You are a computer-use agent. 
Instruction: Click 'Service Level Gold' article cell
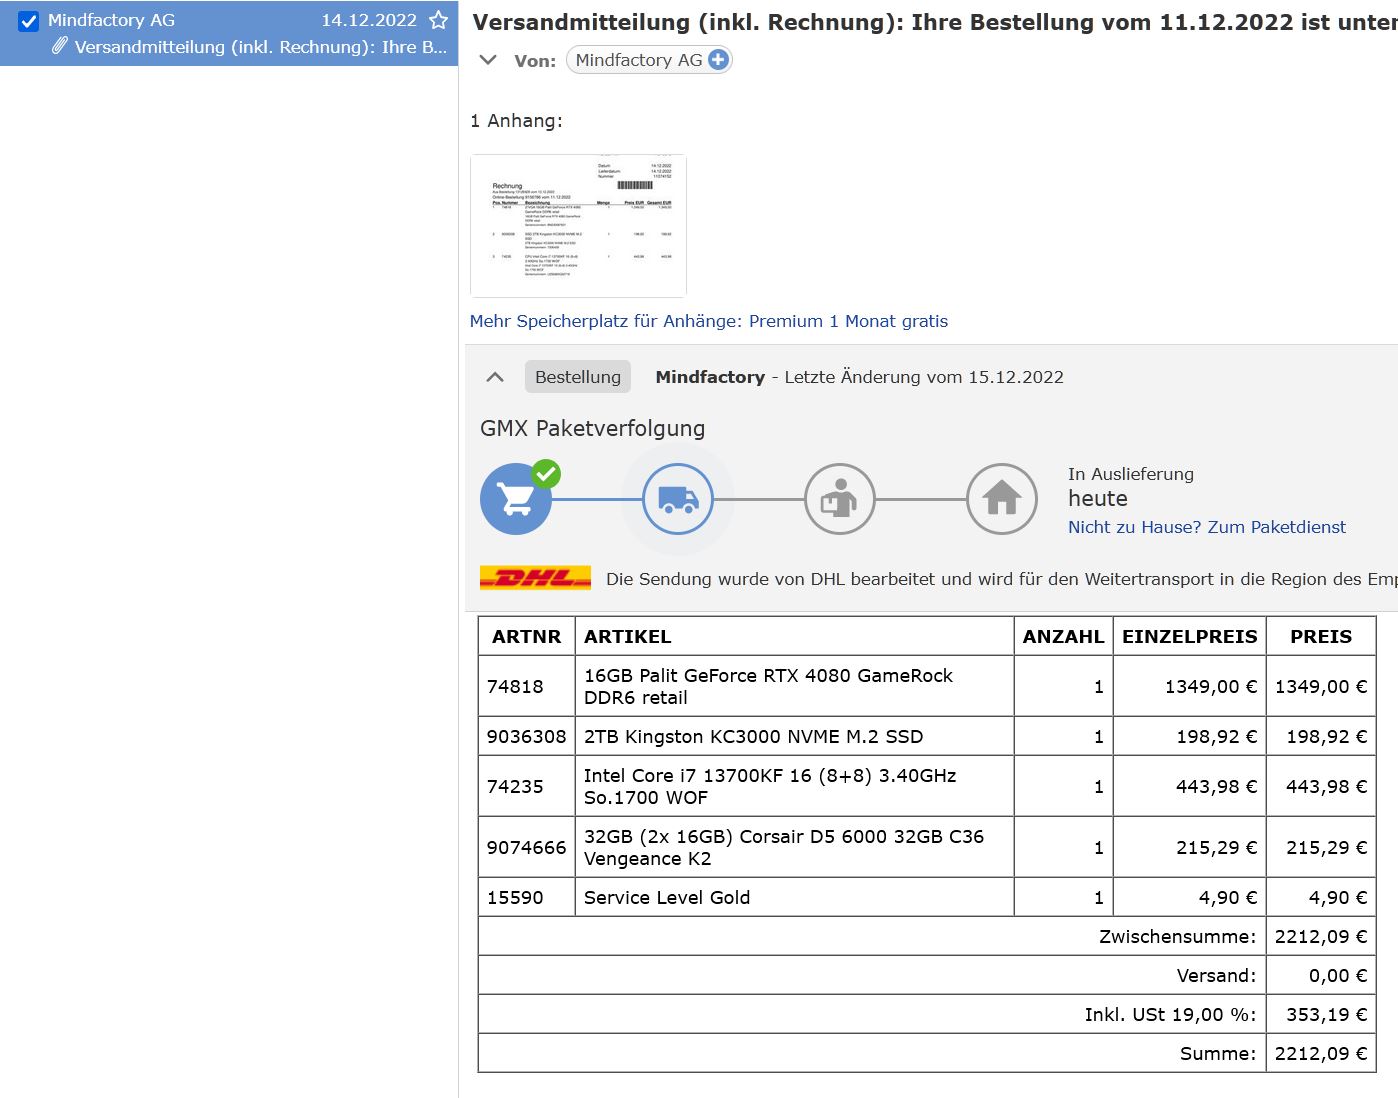pos(794,897)
